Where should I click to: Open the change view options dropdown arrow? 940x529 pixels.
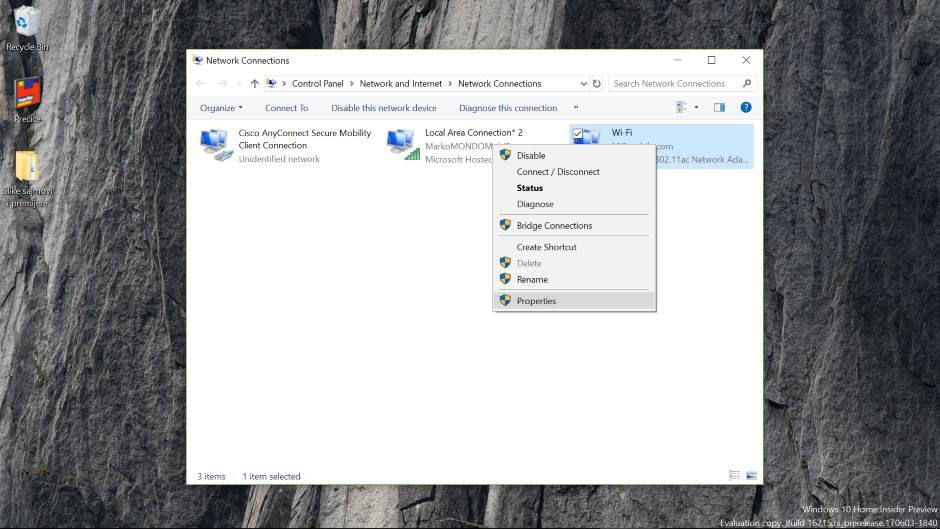click(696, 107)
